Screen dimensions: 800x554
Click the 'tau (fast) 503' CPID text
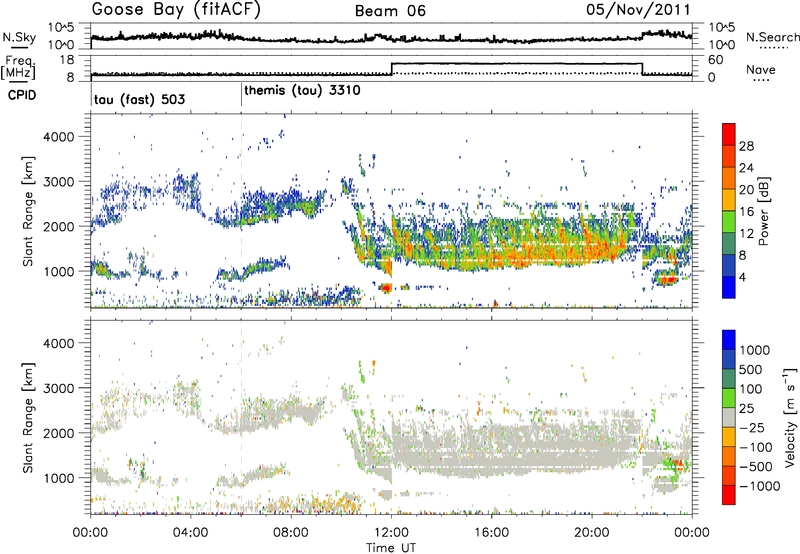(139, 99)
